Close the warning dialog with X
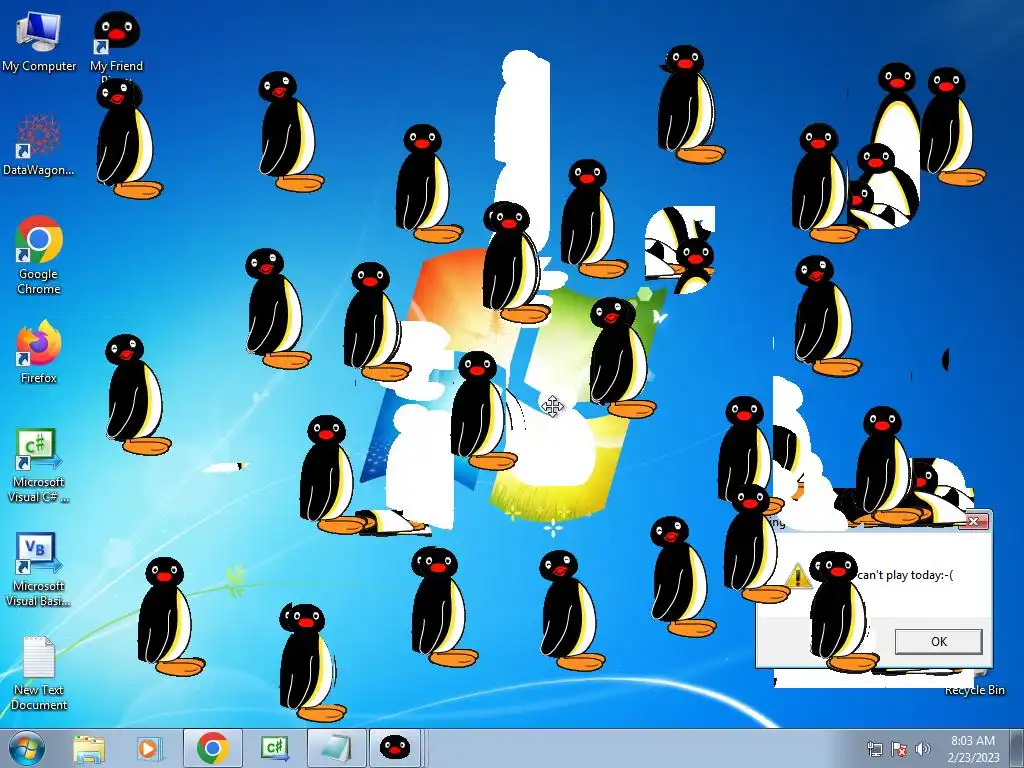Image resolution: width=1024 pixels, height=768 pixels. click(x=973, y=521)
